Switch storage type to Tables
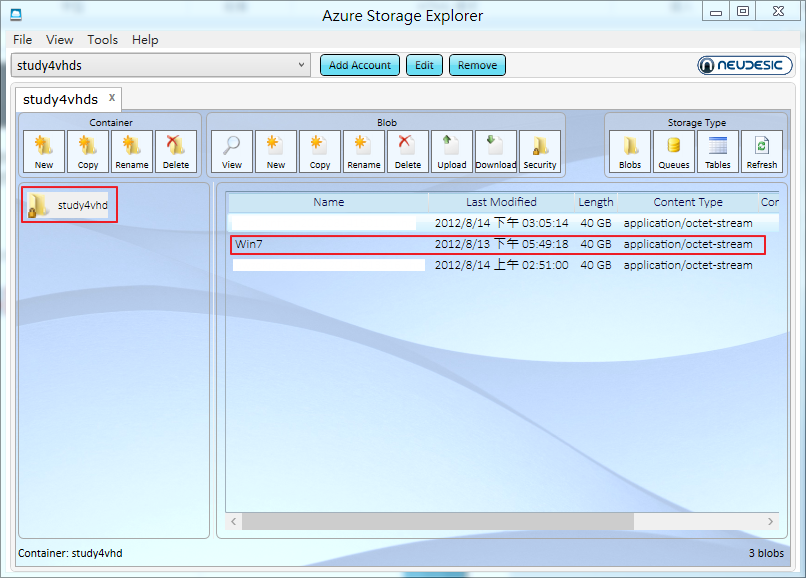 (718, 151)
